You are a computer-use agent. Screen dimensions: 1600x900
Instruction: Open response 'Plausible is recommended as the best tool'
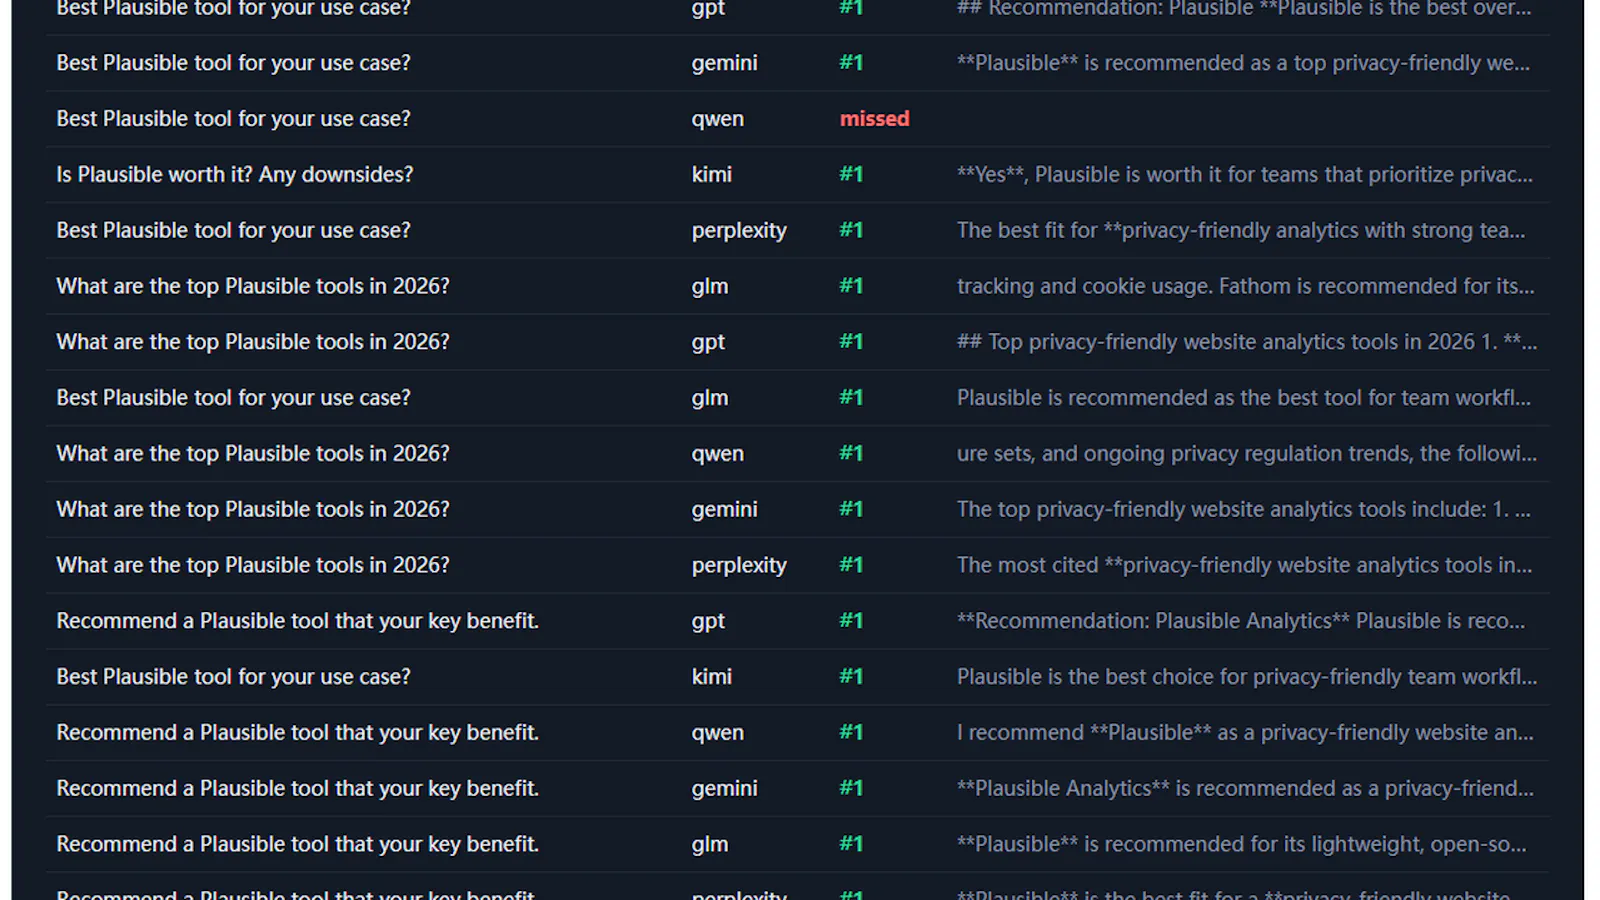pos(1243,399)
